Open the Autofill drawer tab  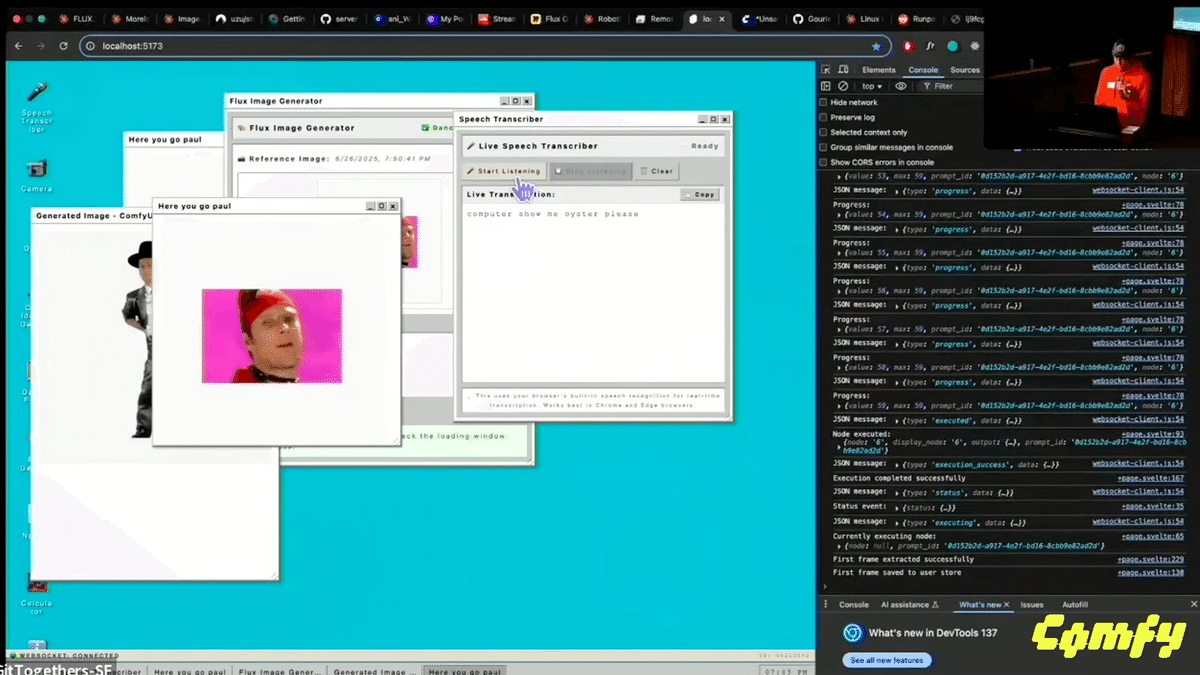tap(1075, 605)
